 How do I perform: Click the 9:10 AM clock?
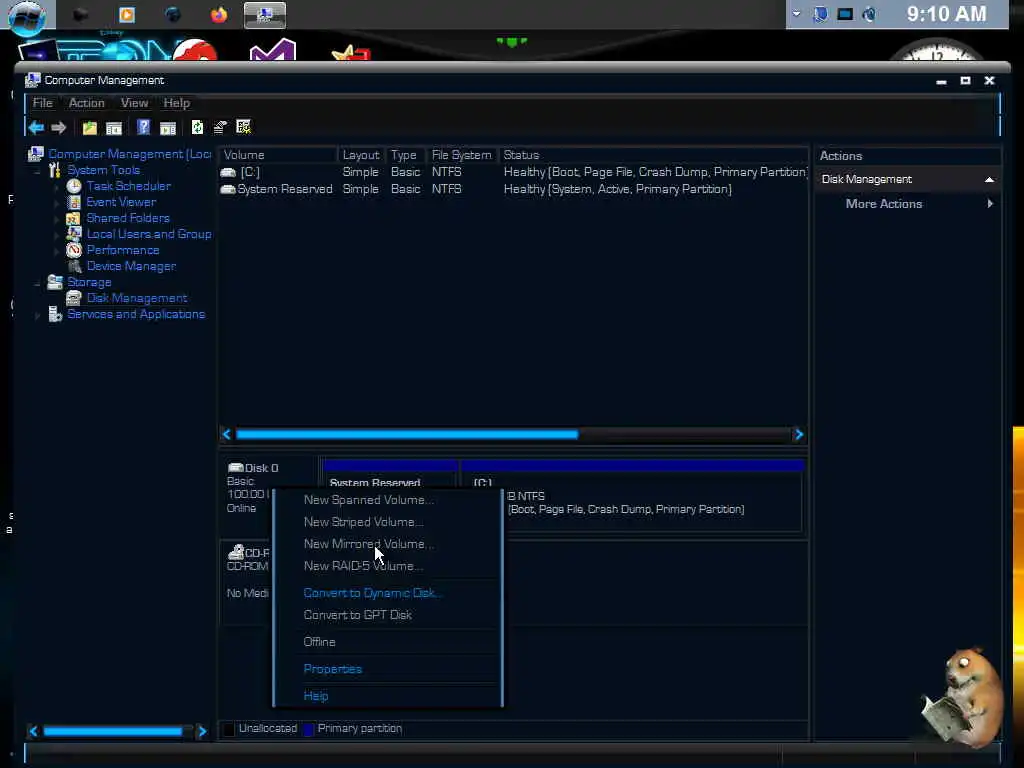point(946,14)
